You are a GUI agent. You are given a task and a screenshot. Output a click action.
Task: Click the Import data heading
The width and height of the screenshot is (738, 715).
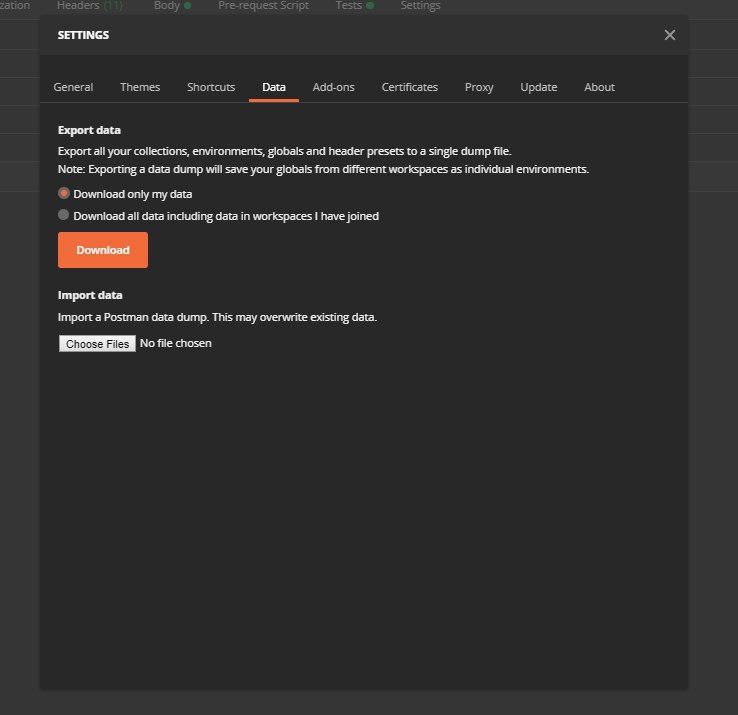pyautogui.click(x=90, y=295)
